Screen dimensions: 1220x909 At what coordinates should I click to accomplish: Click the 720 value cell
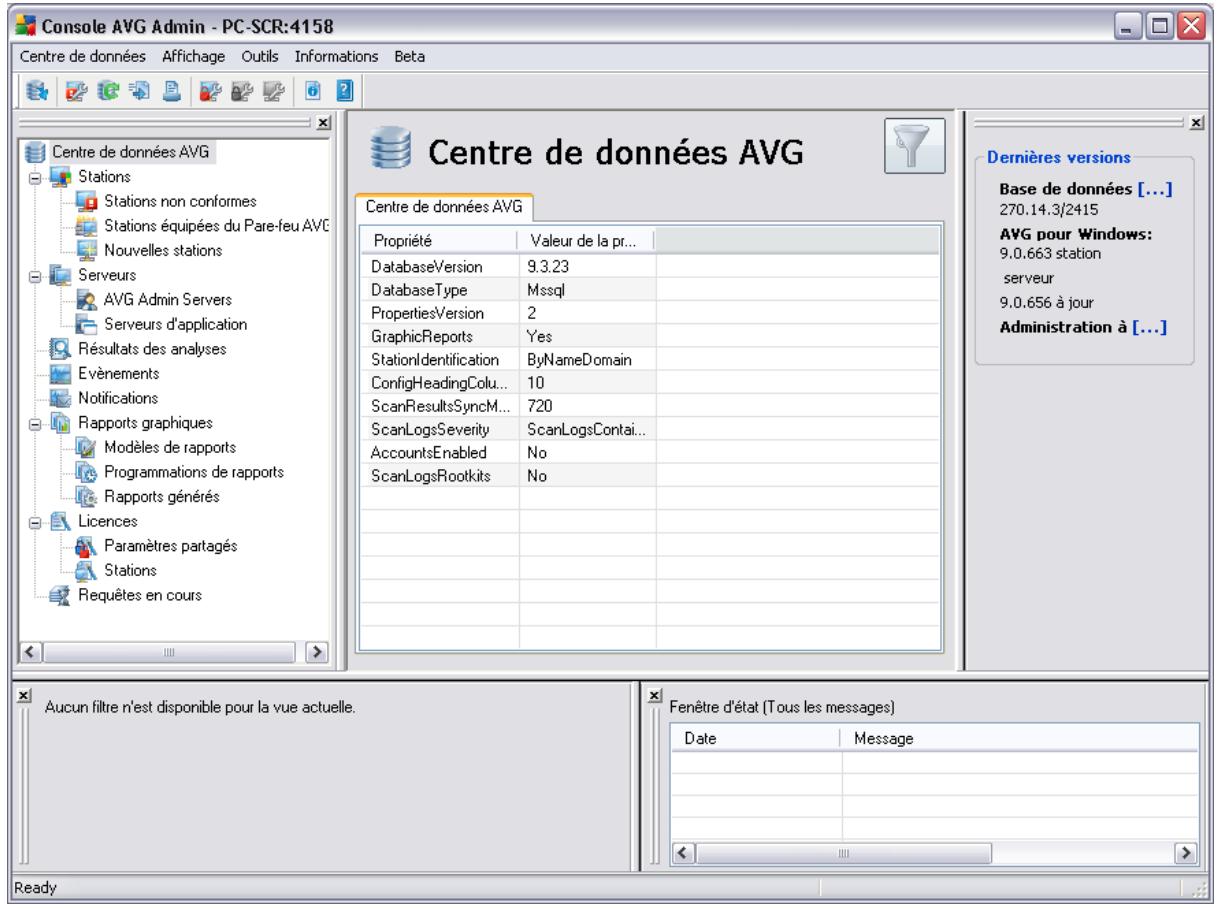588,406
